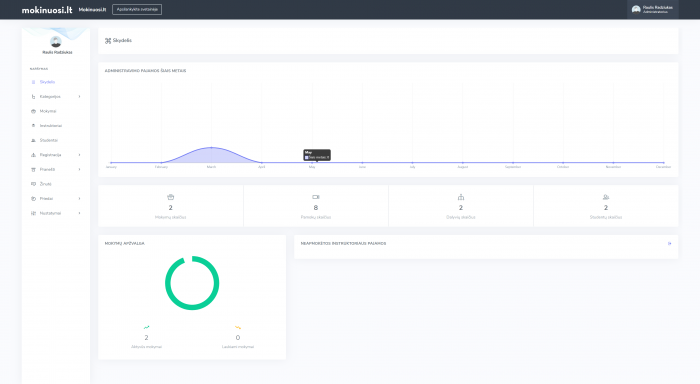Expand the Pranešti submenu arrow
The height and width of the screenshot is (384, 700).
click(x=79, y=170)
